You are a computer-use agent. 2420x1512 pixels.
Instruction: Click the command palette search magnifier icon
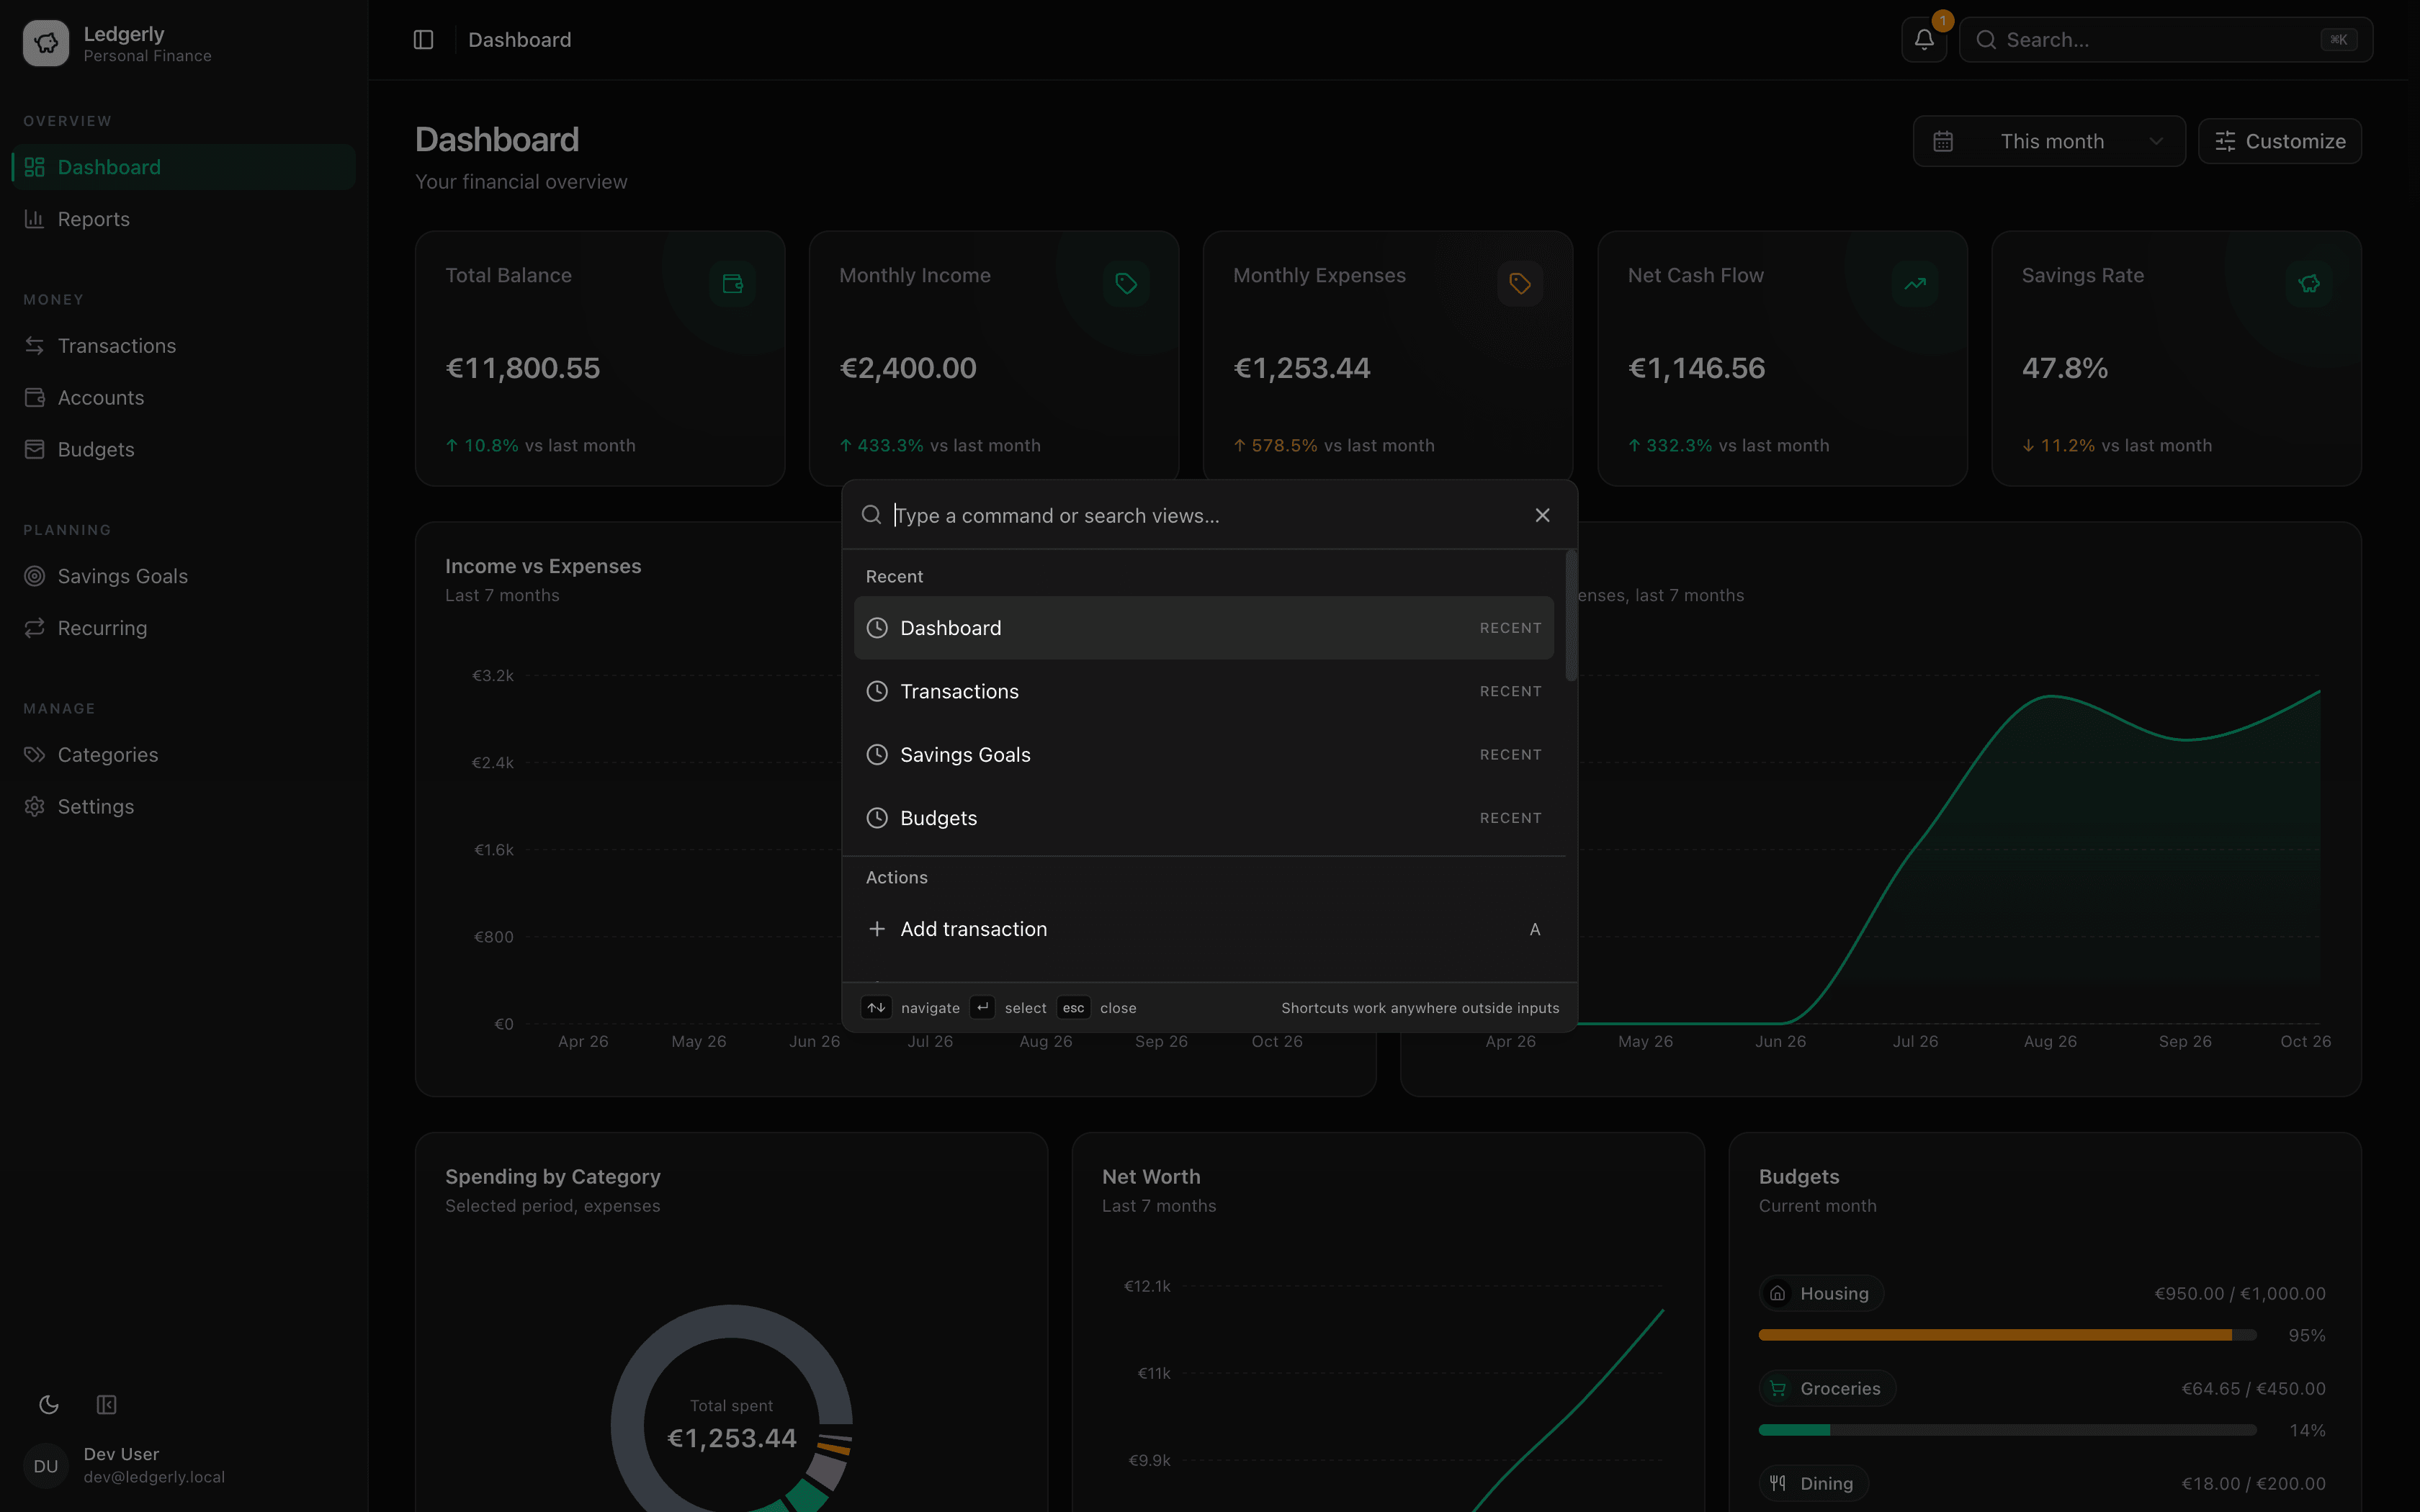point(872,515)
